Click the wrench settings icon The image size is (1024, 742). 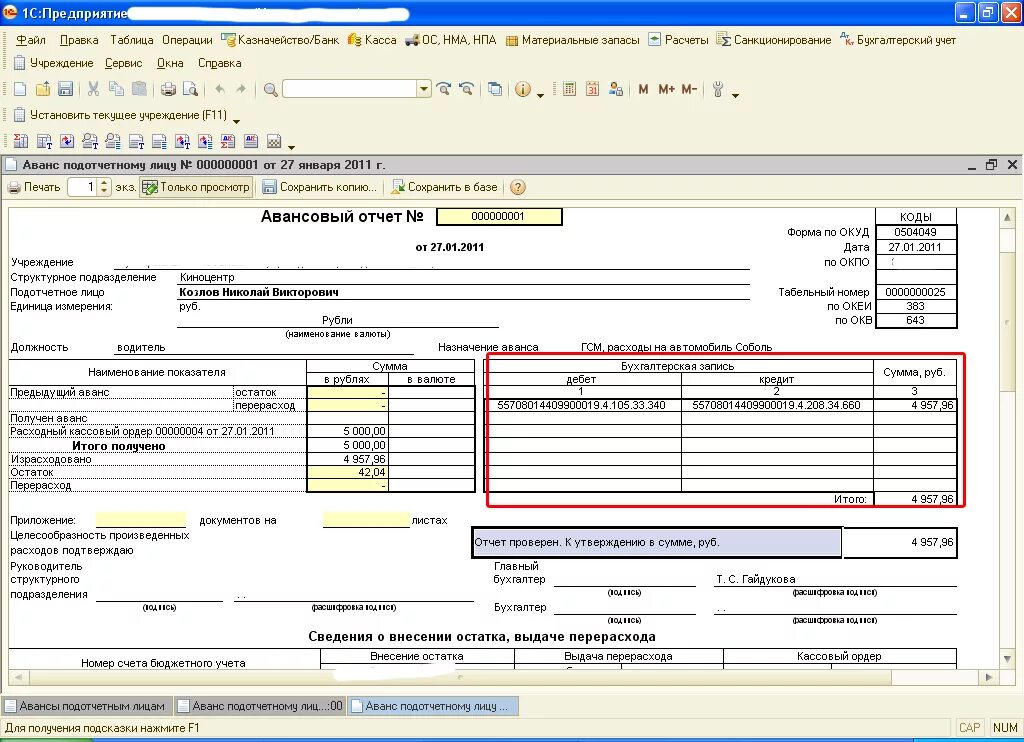click(718, 89)
